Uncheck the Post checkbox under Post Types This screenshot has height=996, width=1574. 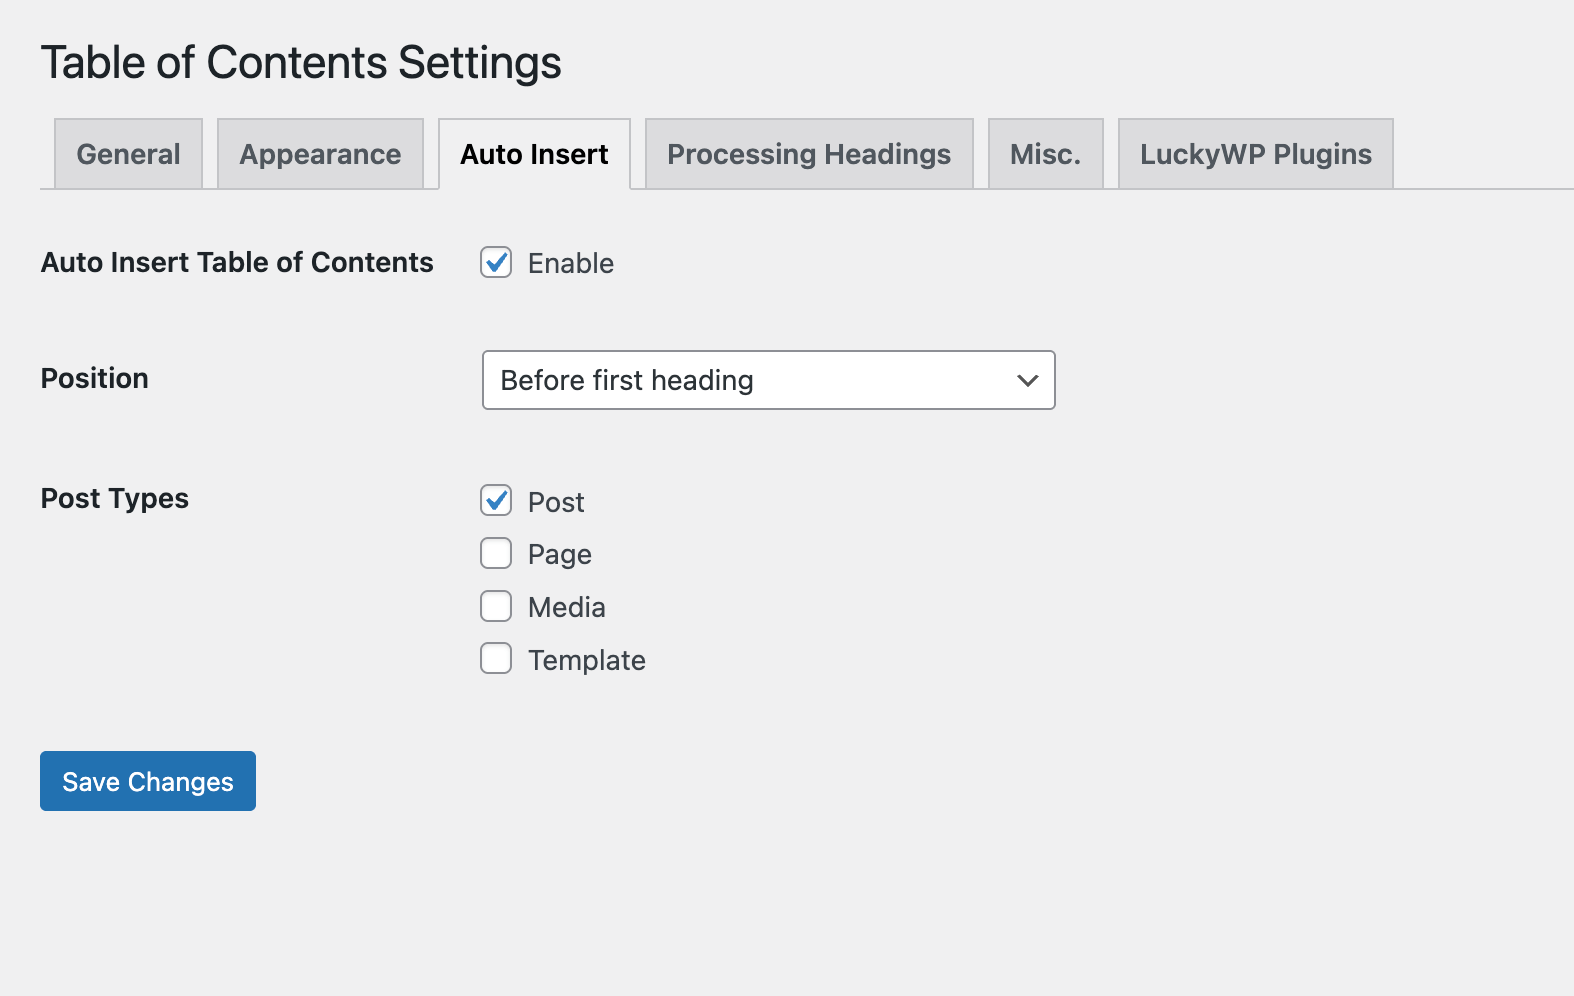(x=496, y=501)
